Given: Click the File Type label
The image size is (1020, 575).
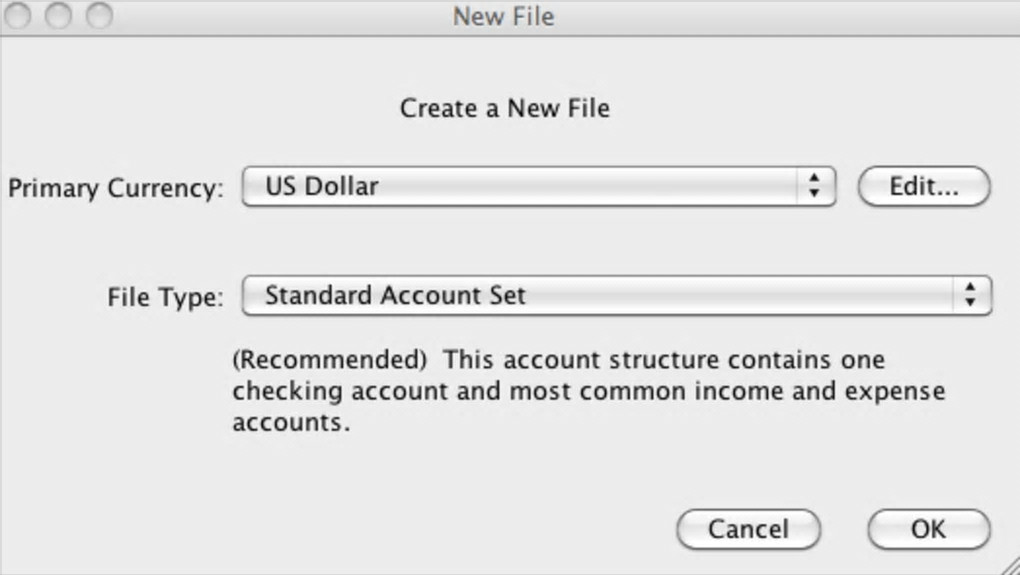Looking at the screenshot, I should [x=165, y=297].
